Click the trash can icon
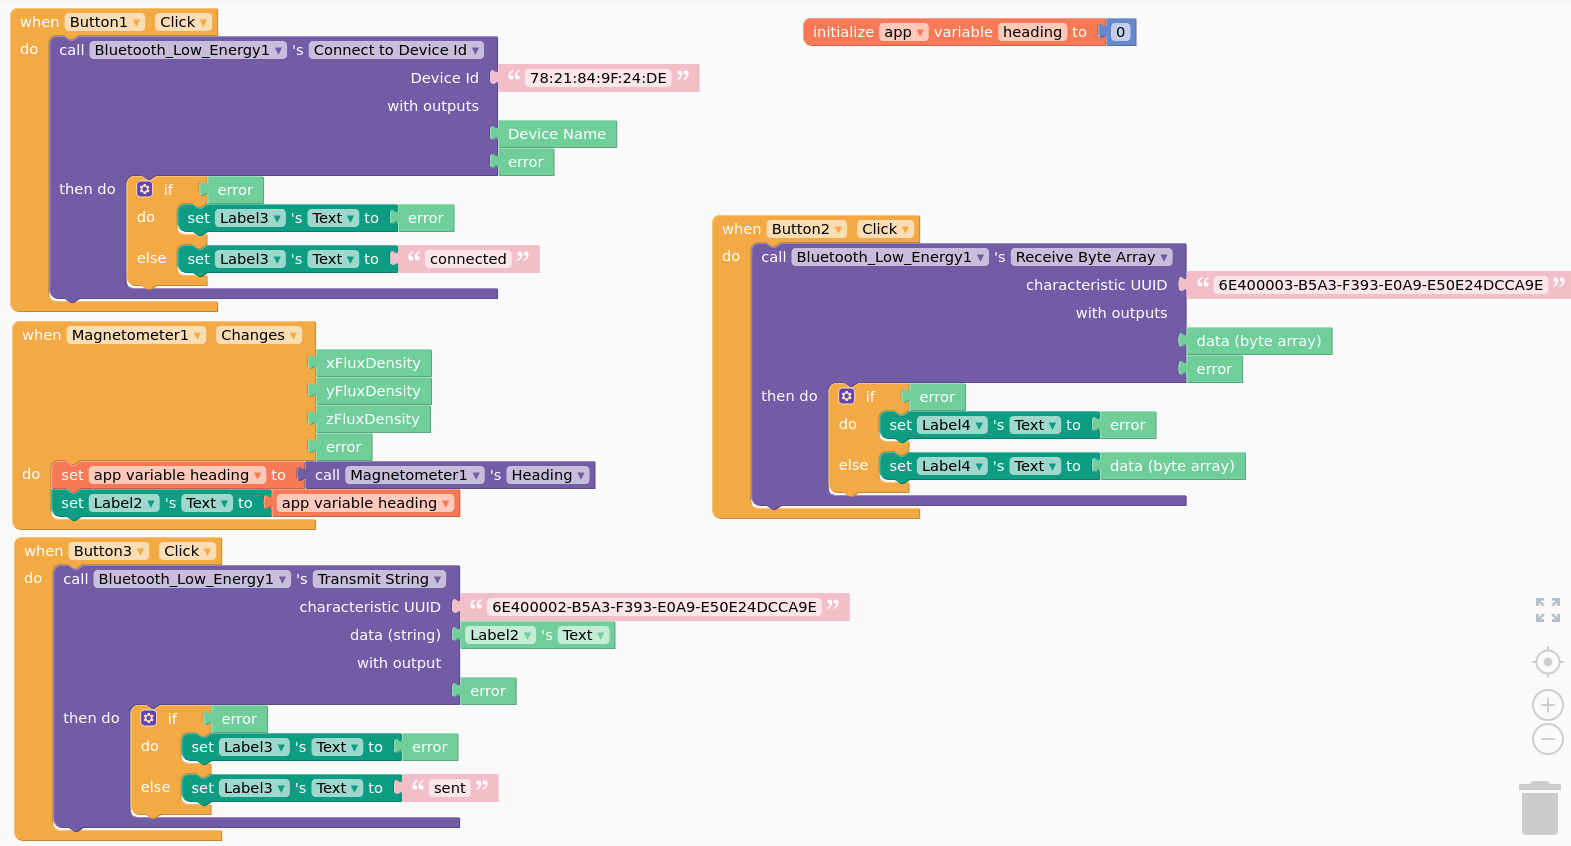Viewport: 1571px width, 846px height. [x=1540, y=808]
